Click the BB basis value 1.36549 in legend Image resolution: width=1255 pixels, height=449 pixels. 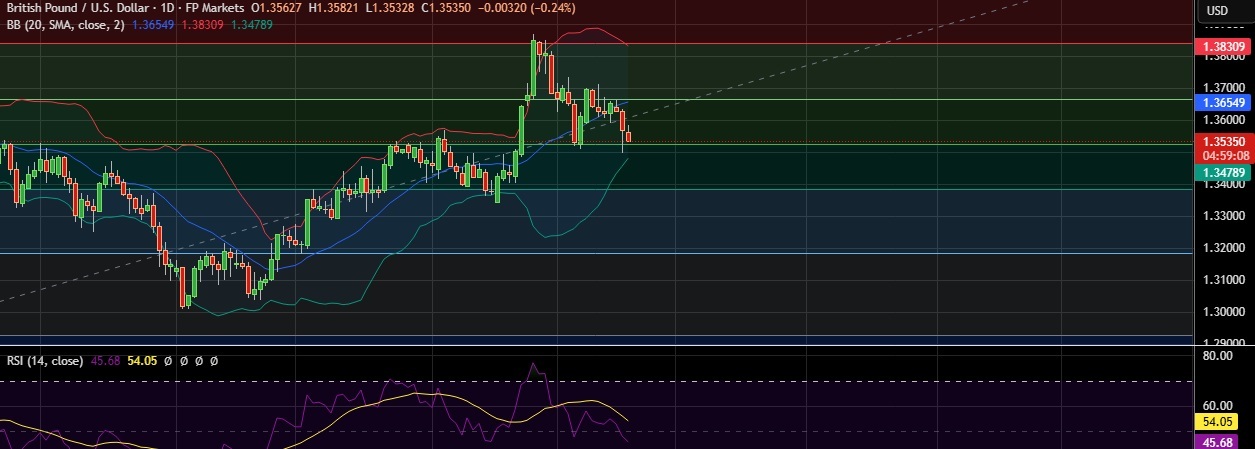153,25
